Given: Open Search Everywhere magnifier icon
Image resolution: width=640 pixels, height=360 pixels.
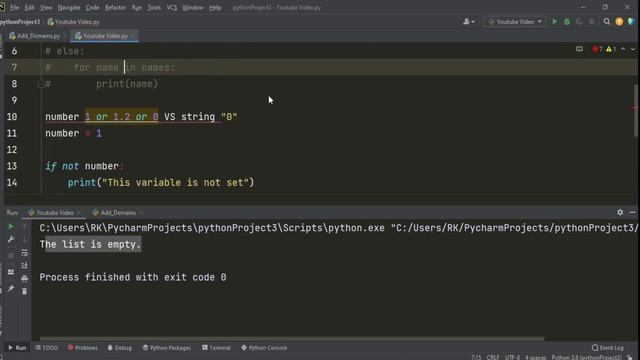Looking at the screenshot, I should [x=607, y=22].
